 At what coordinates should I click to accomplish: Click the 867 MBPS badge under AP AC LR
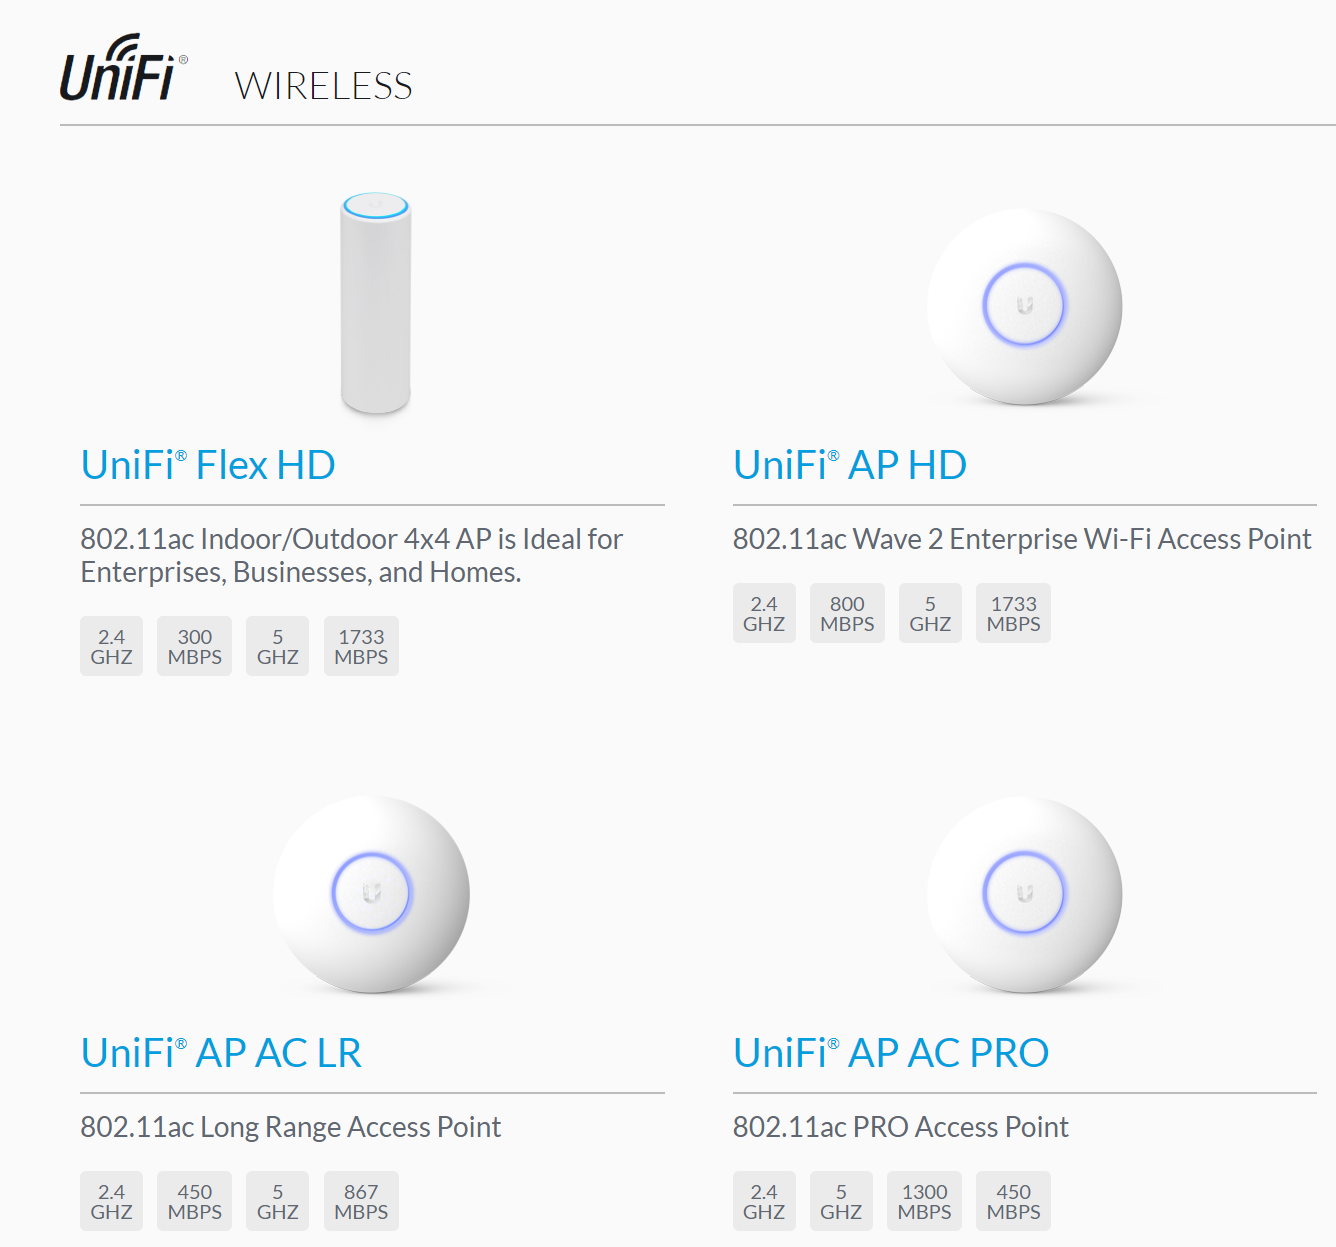pyautogui.click(x=361, y=1201)
